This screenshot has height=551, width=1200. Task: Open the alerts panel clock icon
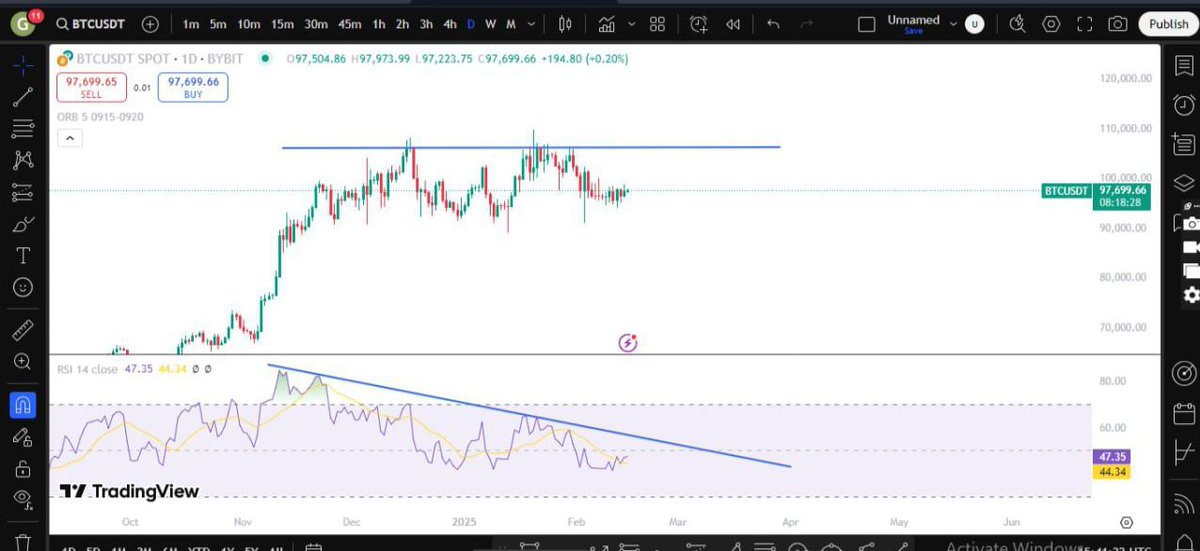click(x=1183, y=105)
